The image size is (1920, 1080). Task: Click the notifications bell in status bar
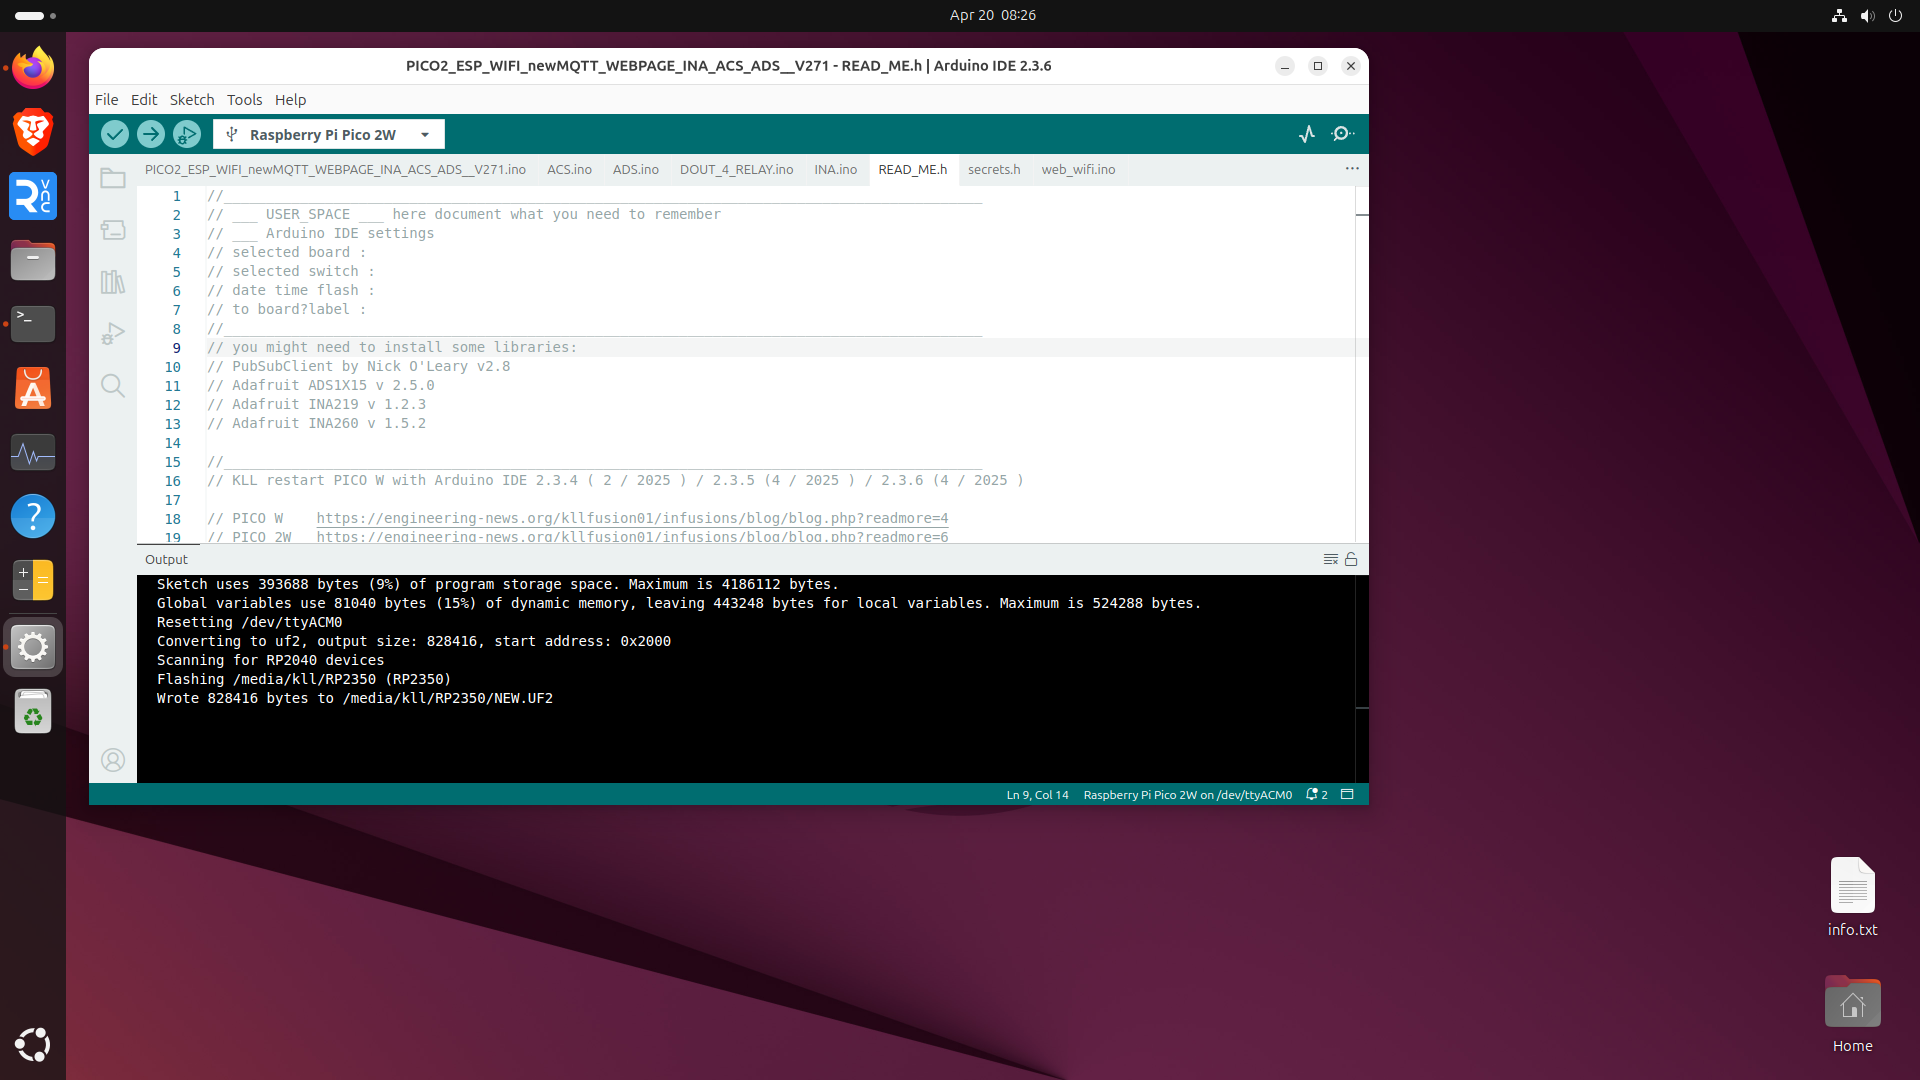[1316, 795]
